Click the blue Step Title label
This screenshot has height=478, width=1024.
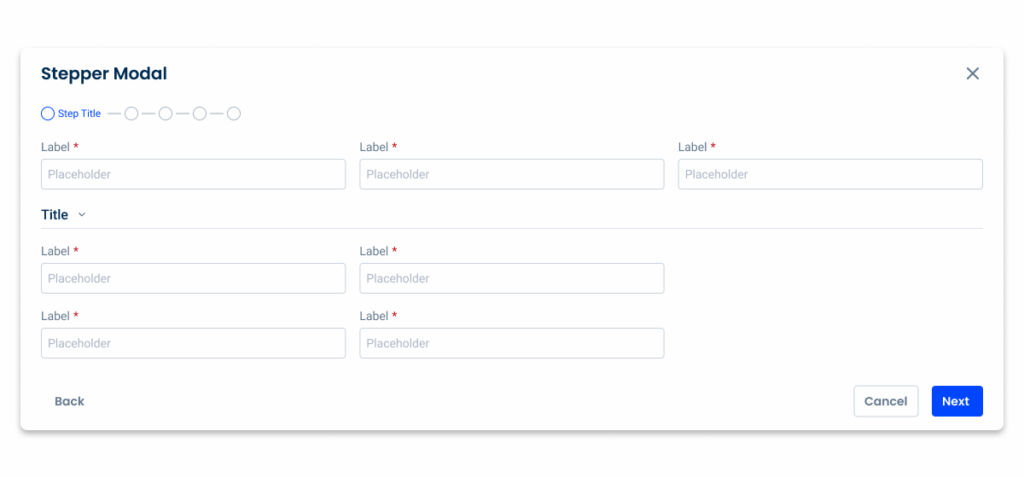click(x=79, y=114)
